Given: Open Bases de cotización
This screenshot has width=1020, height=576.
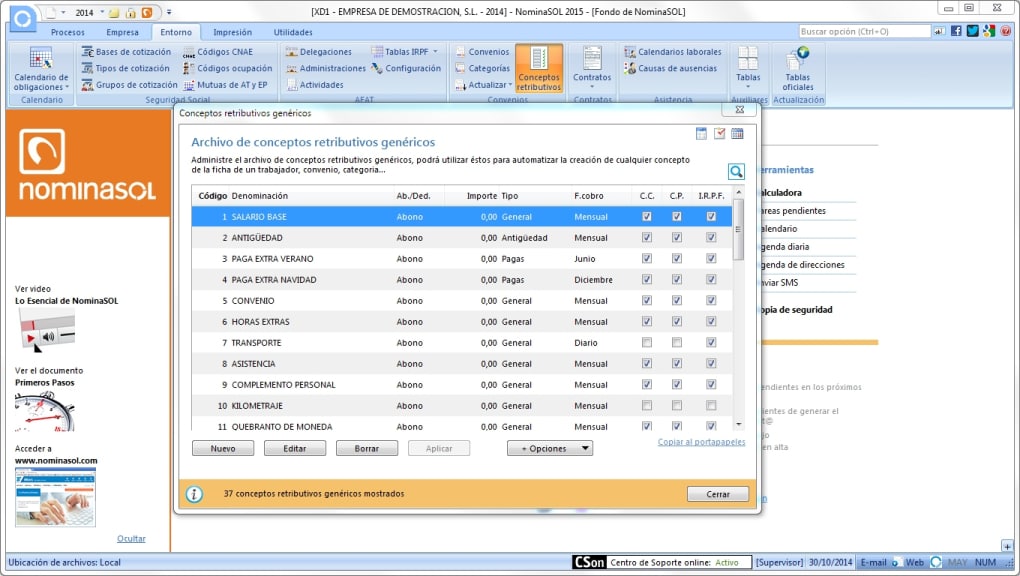Looking at the screenshot, I should [x=126, y=52].
